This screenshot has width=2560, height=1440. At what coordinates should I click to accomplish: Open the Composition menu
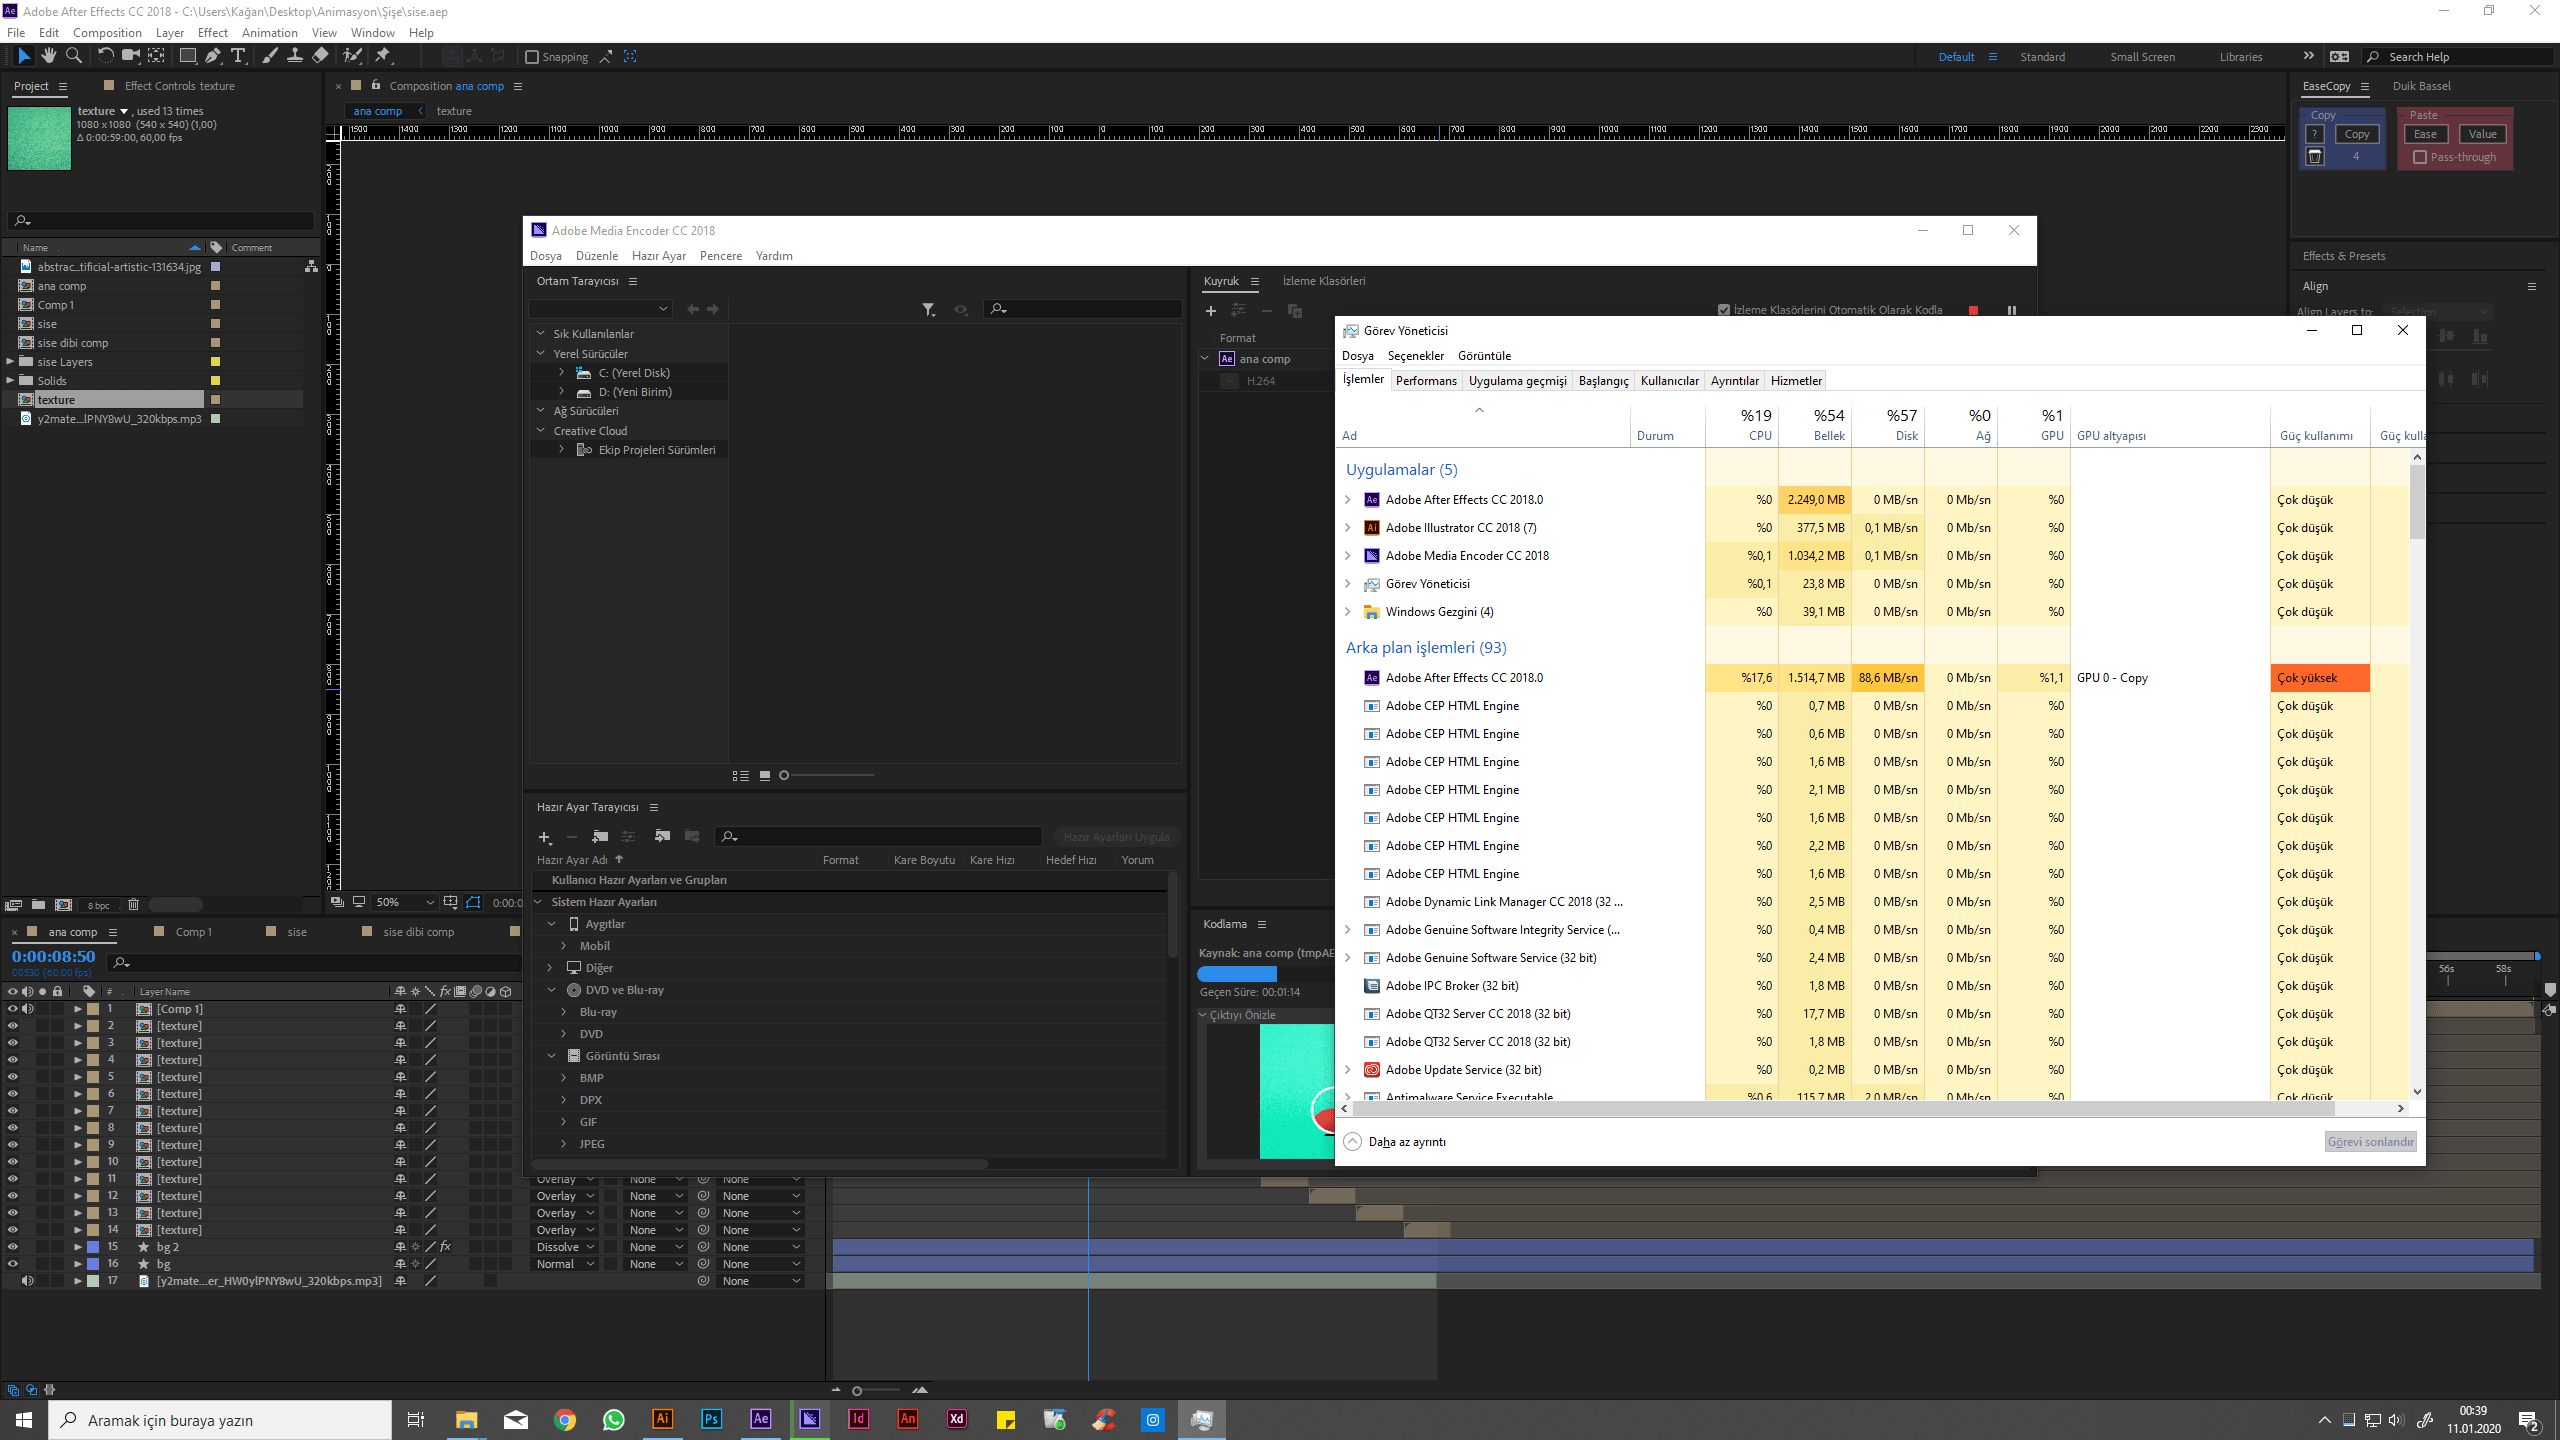coord(107,32)
